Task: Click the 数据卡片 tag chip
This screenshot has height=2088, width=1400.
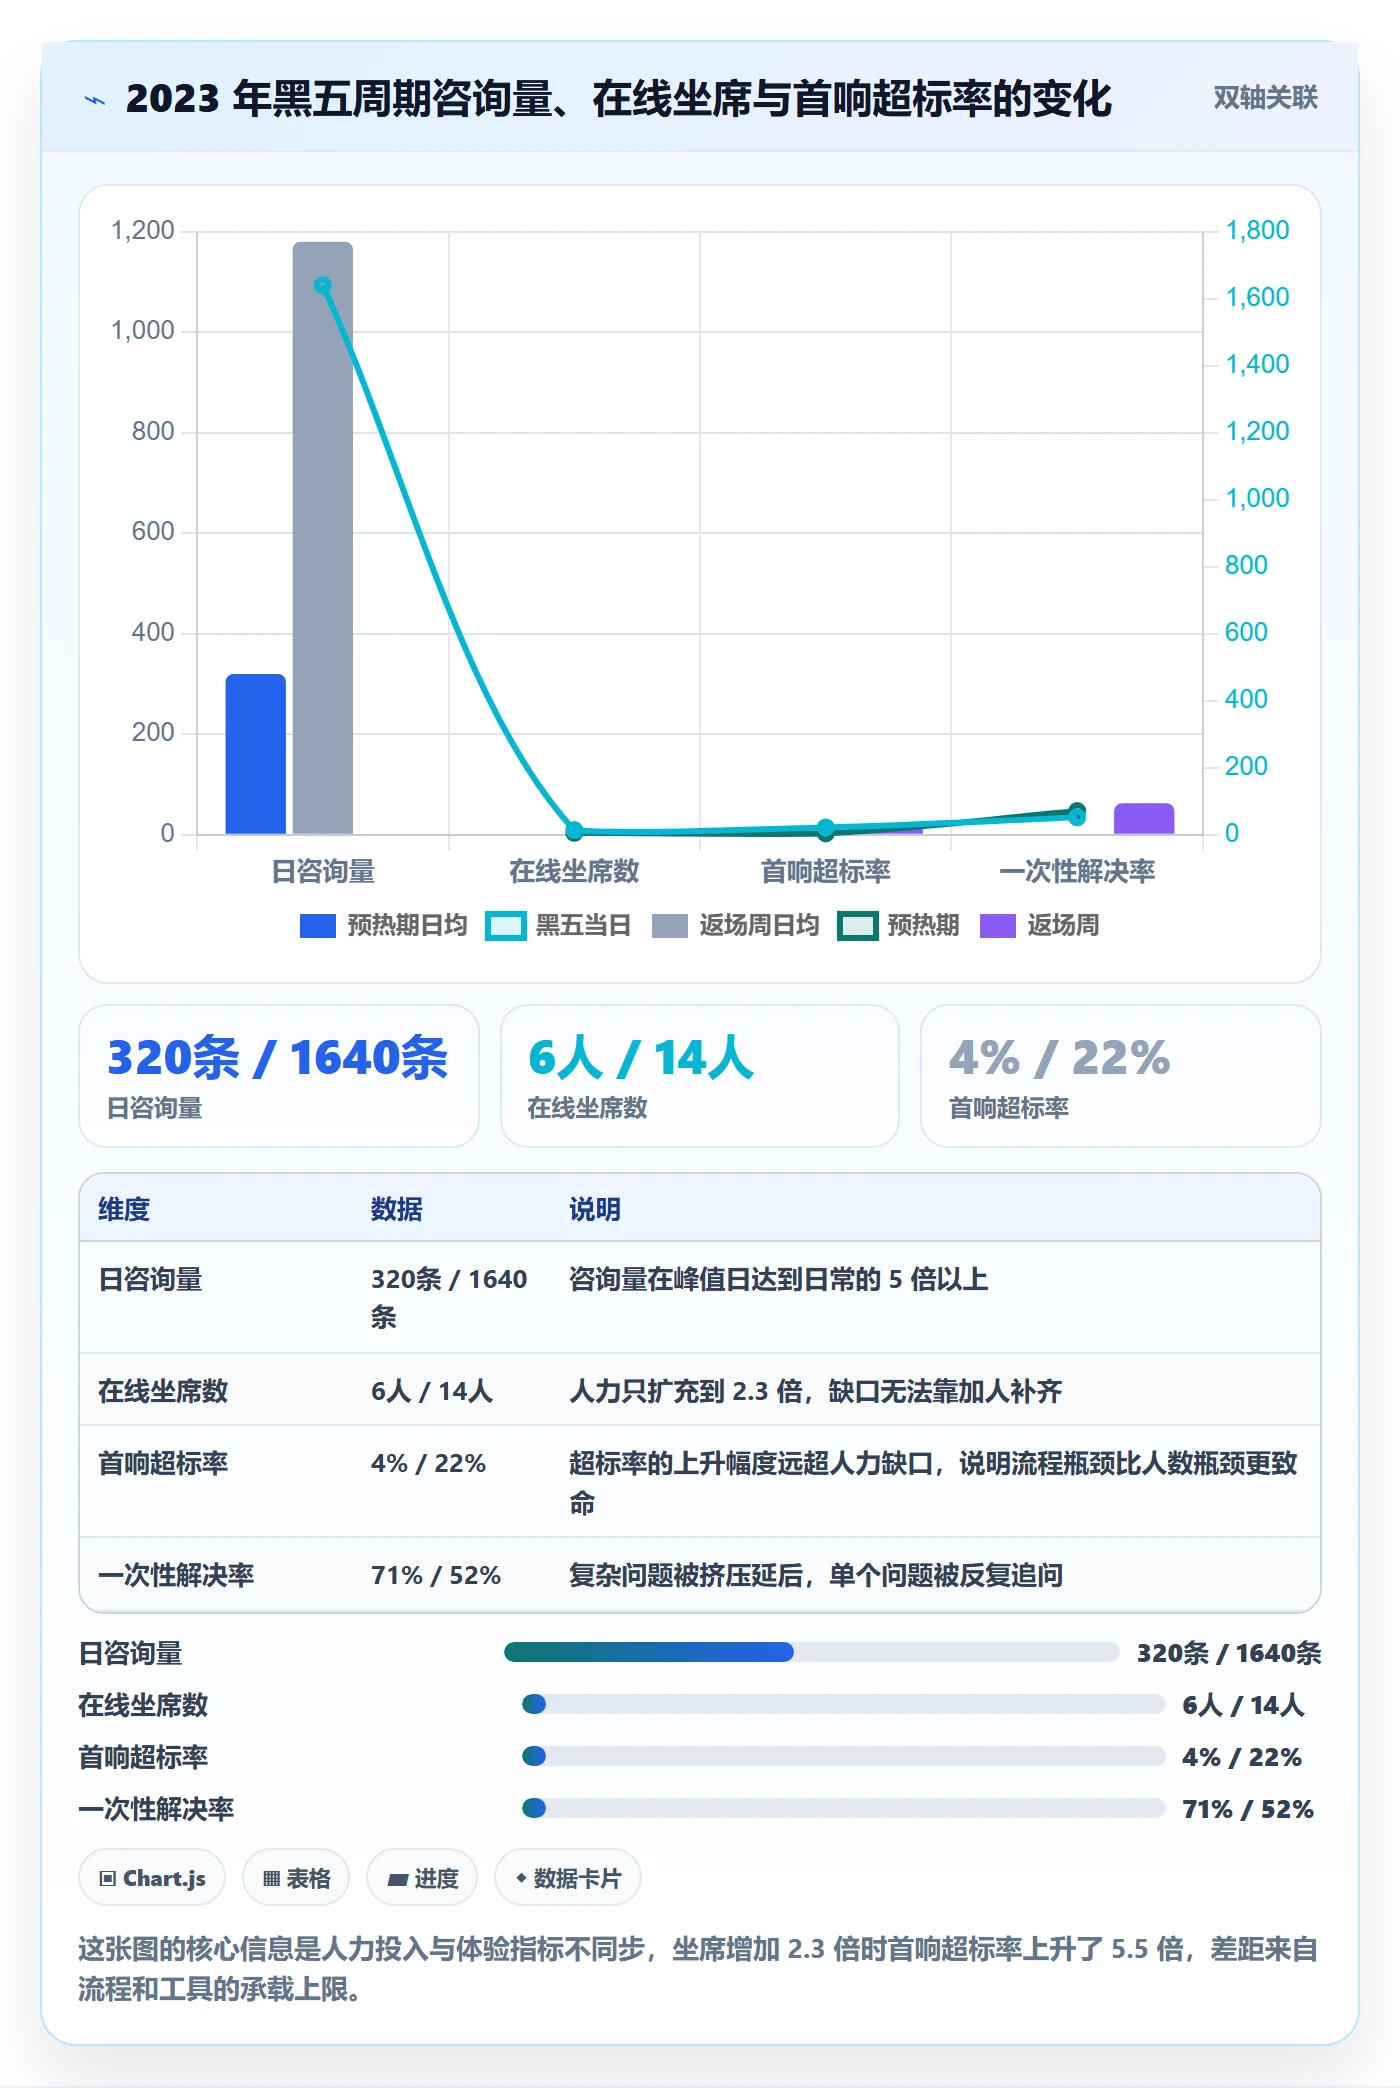Action: tap(568, 1878)
